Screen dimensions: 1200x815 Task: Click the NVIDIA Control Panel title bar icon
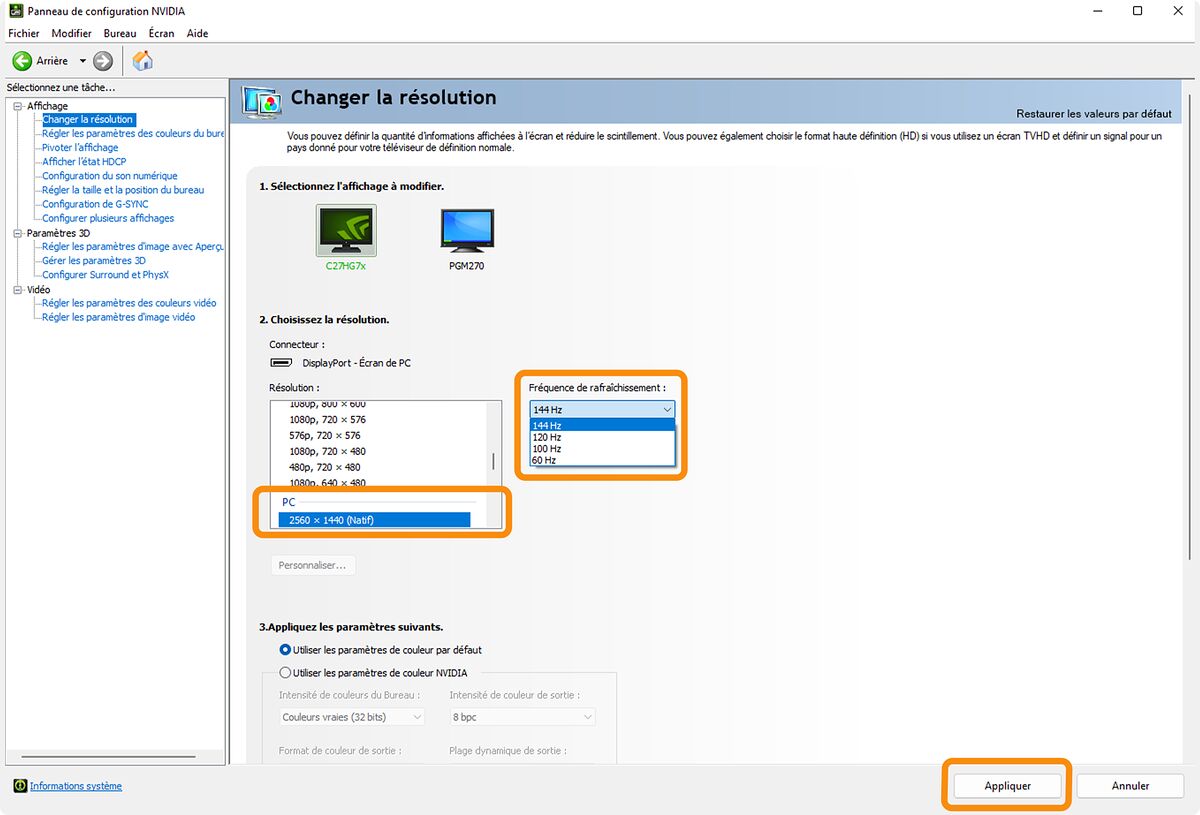point(15,11)
